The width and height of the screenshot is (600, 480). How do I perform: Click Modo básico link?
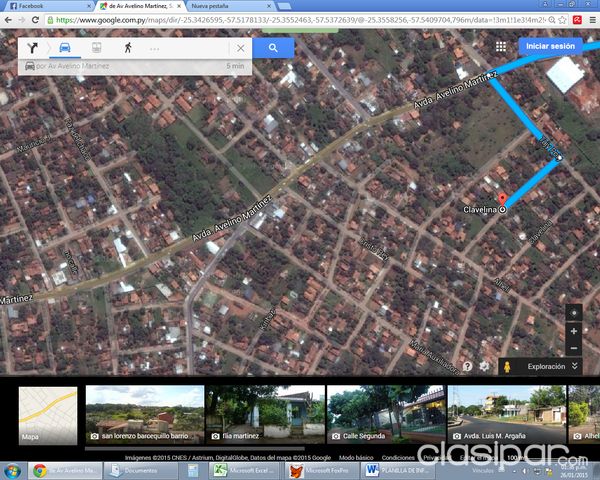coord(356,457)
